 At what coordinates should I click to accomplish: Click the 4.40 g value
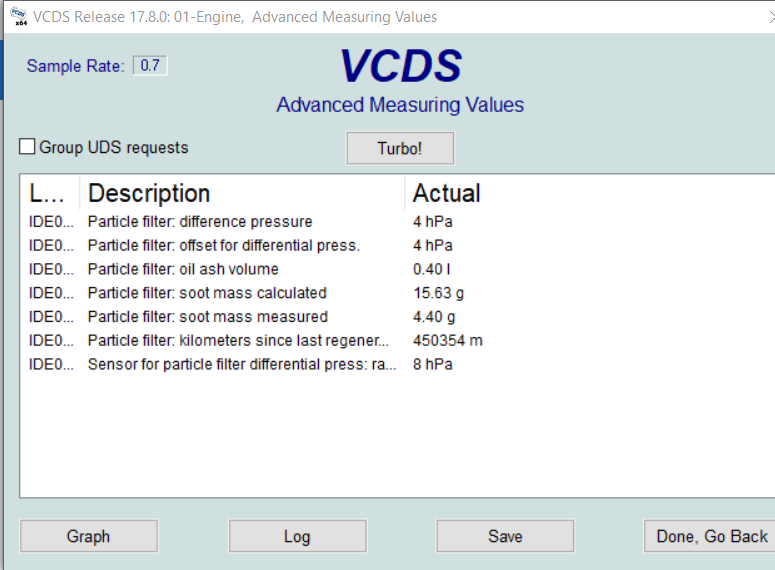434,316
